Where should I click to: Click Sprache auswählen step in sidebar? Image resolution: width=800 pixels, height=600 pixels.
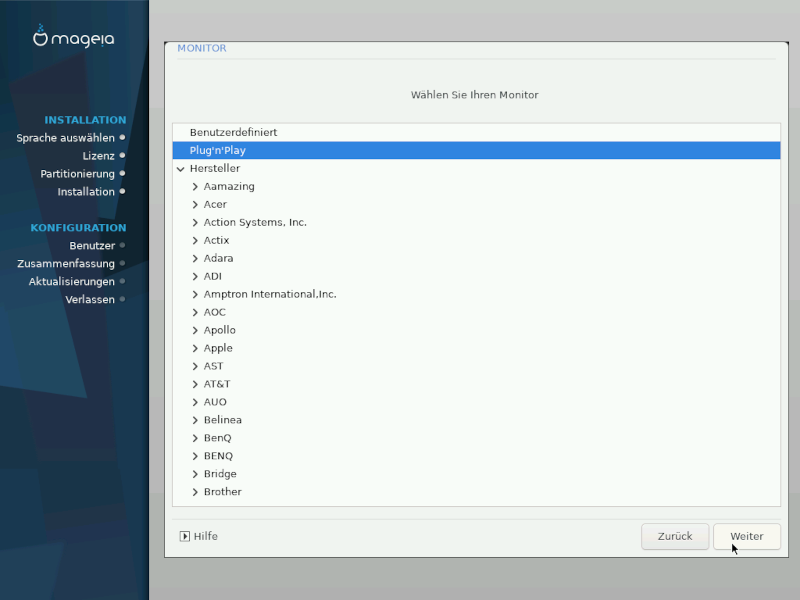point(65,138)
